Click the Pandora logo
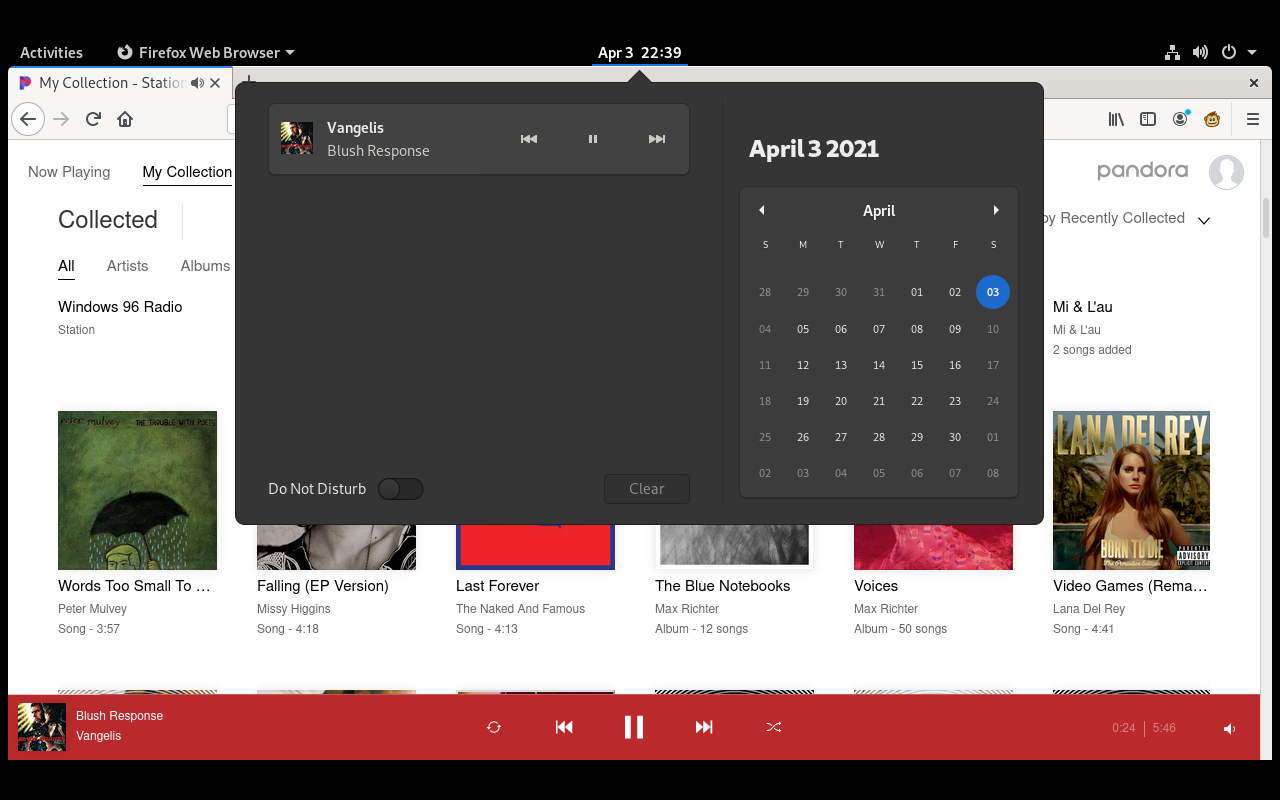1280x800 pixels. tap(1142, 171)
